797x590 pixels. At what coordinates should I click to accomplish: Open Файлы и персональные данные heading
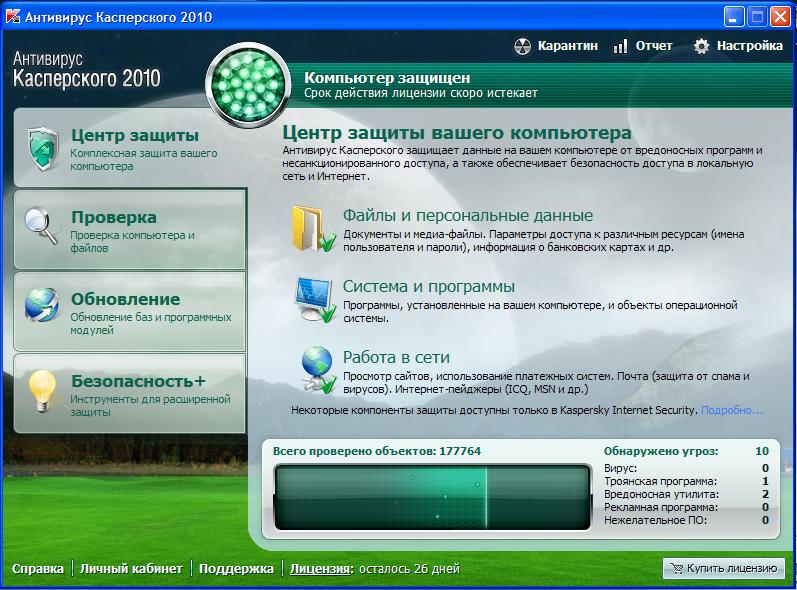[468, 215]
